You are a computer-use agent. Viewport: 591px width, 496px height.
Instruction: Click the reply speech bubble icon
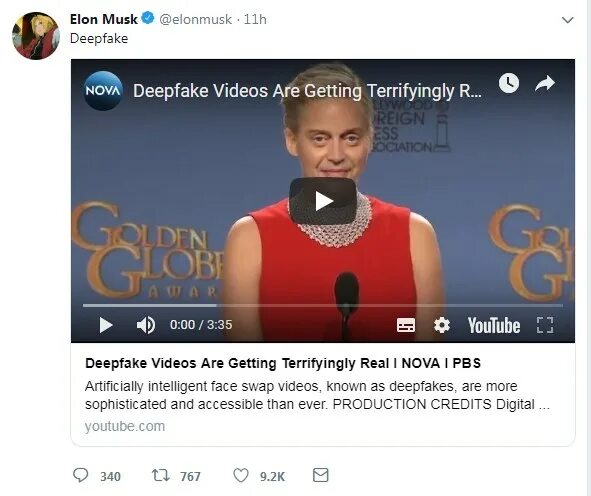[x=80, y=475]
